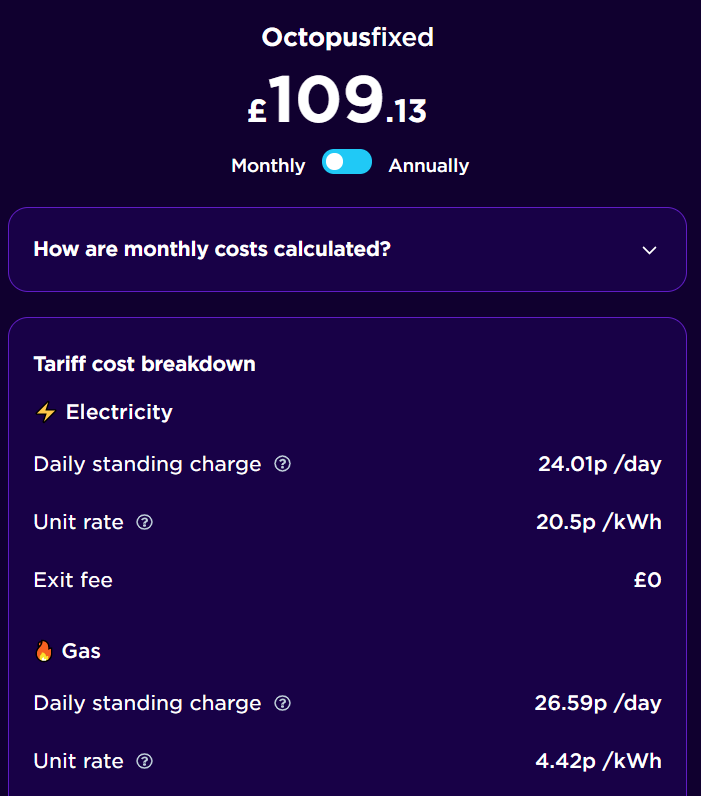Screen dimensions: 701x796
Task: Select the Monthly billing label
Action: pos(268,166)
